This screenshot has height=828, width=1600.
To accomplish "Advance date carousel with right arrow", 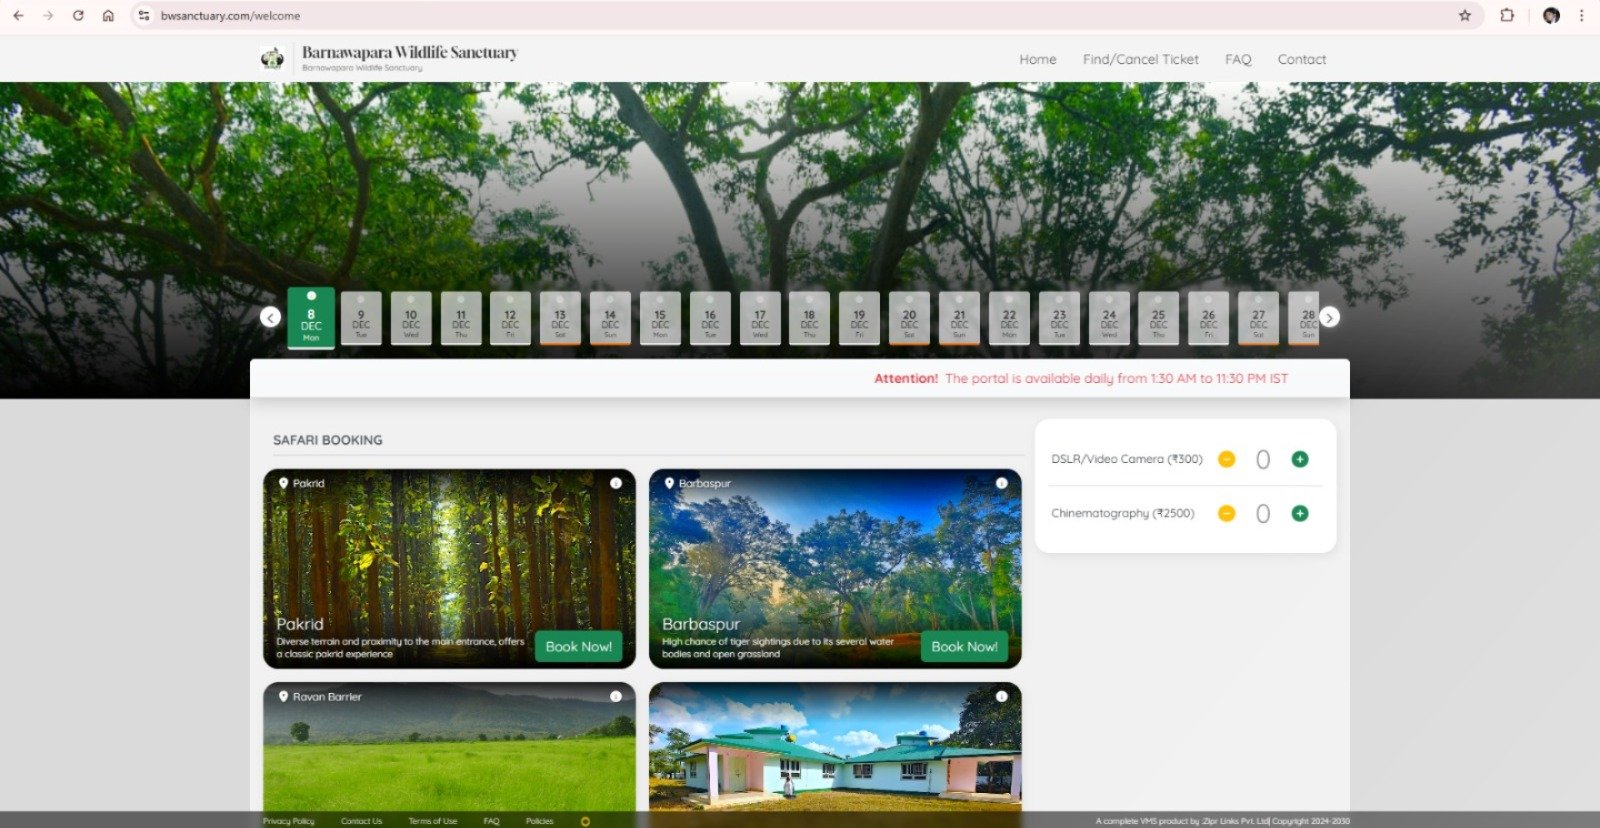I will pyautogui.click(x=1329, y=317).
